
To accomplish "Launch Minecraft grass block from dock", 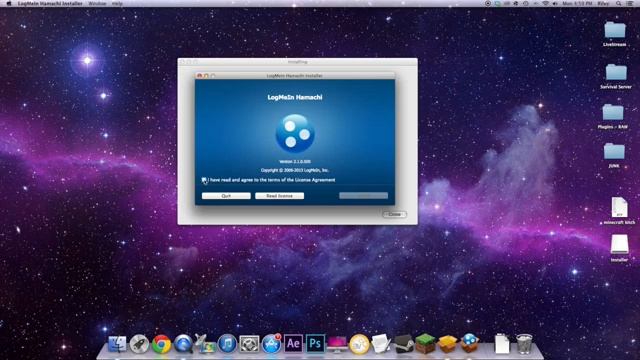I will click(425, 344).
